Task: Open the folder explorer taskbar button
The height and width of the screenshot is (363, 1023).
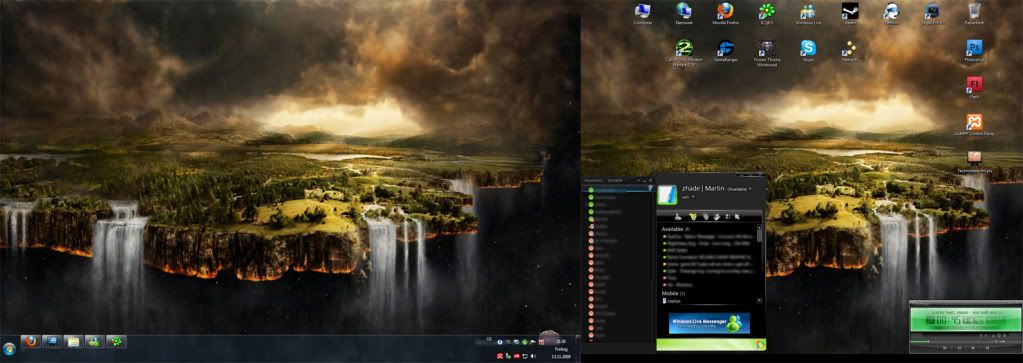Action: (73, 341)
